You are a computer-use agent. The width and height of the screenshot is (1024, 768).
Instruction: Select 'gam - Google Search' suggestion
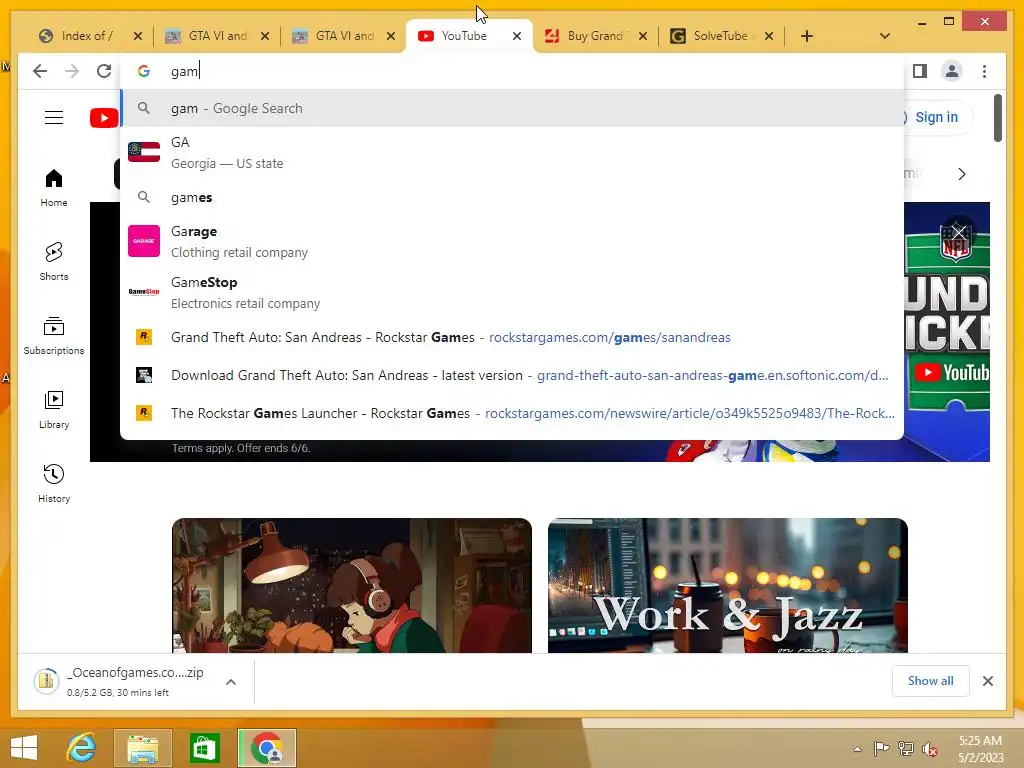(512, 108)
